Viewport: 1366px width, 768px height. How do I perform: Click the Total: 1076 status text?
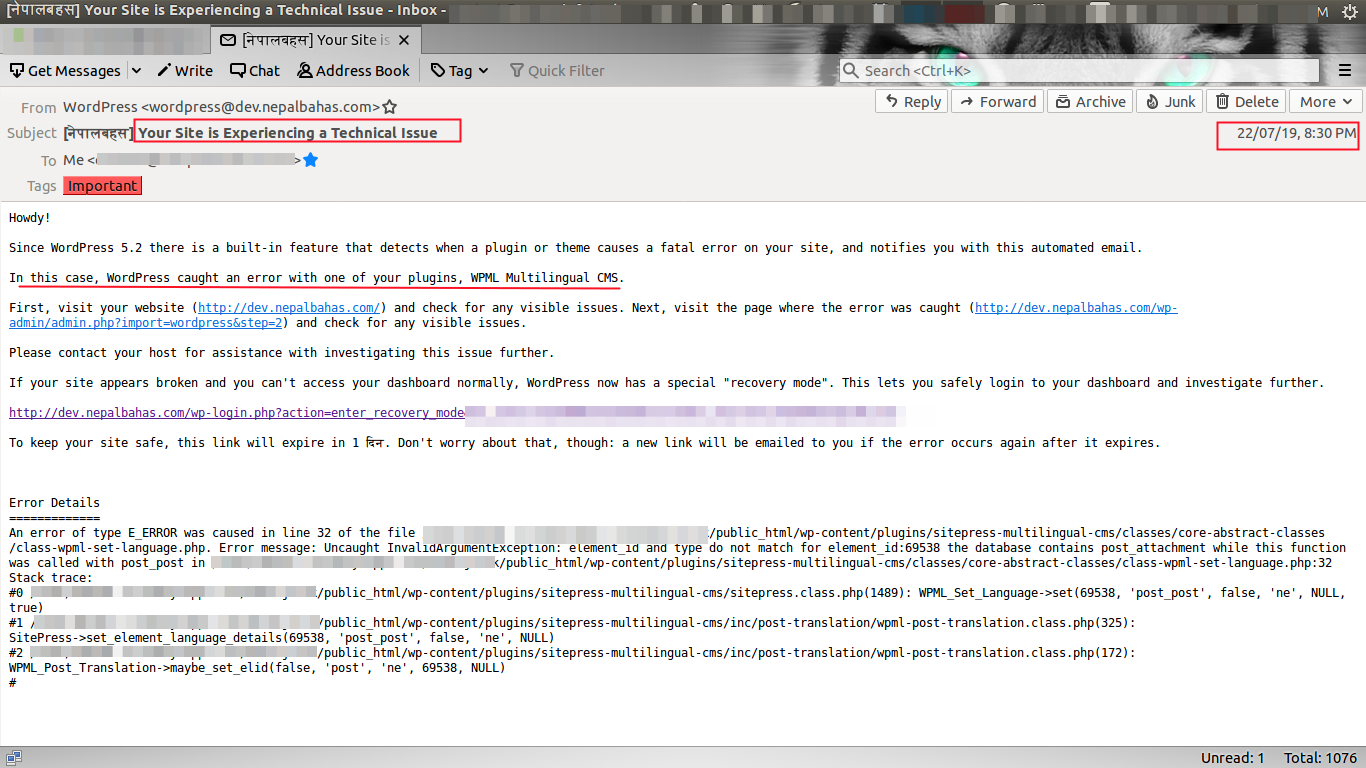[x=1320, y=758]
